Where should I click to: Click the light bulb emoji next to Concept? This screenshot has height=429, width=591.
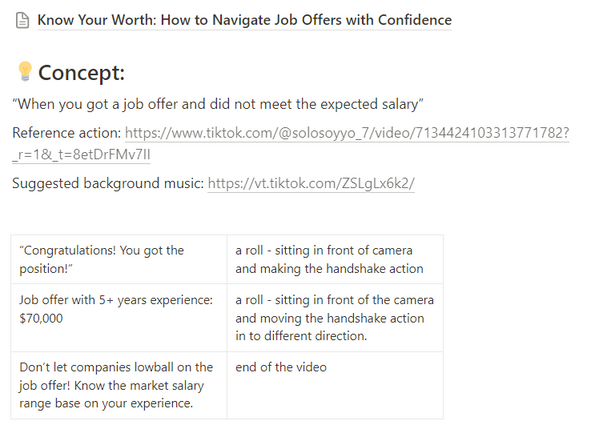[x=25, y=71]
